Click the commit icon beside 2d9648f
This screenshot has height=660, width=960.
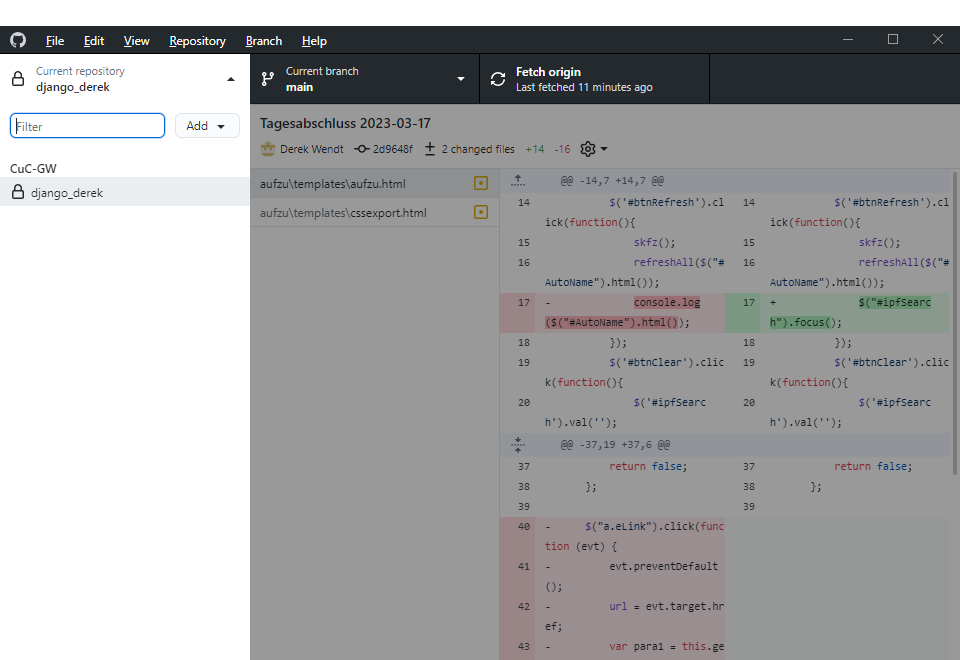pos(362,149)
